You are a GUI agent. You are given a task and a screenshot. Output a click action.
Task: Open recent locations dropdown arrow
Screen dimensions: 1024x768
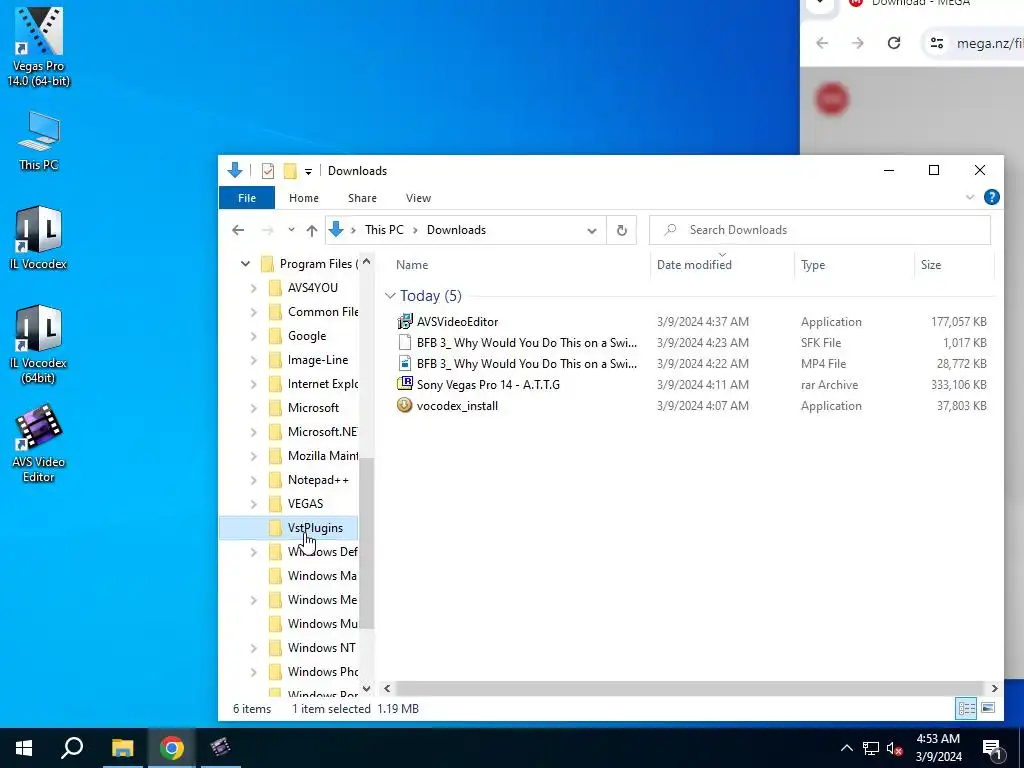(291, 230)
